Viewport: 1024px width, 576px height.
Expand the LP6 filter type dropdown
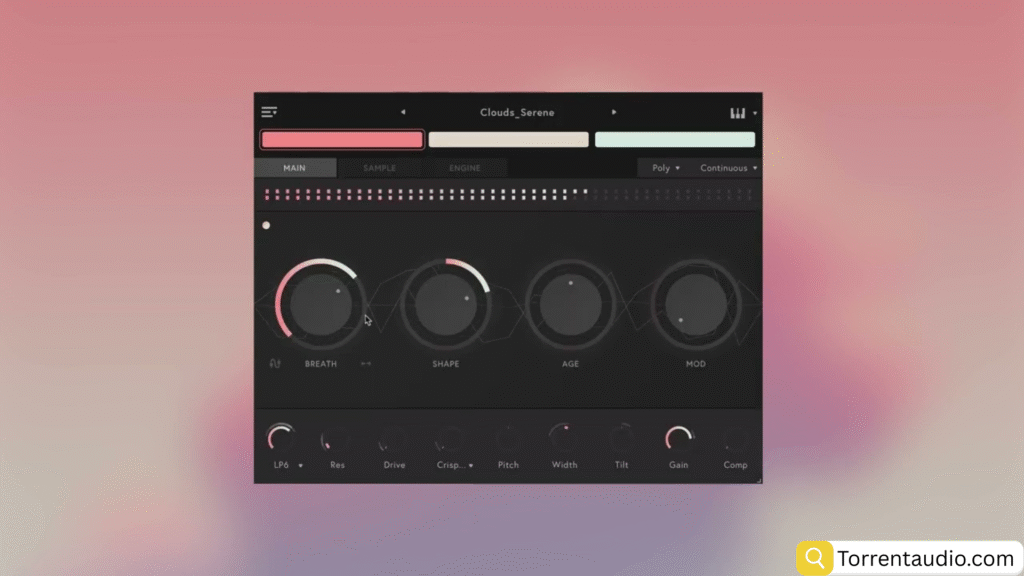click(x=300, y=465)
